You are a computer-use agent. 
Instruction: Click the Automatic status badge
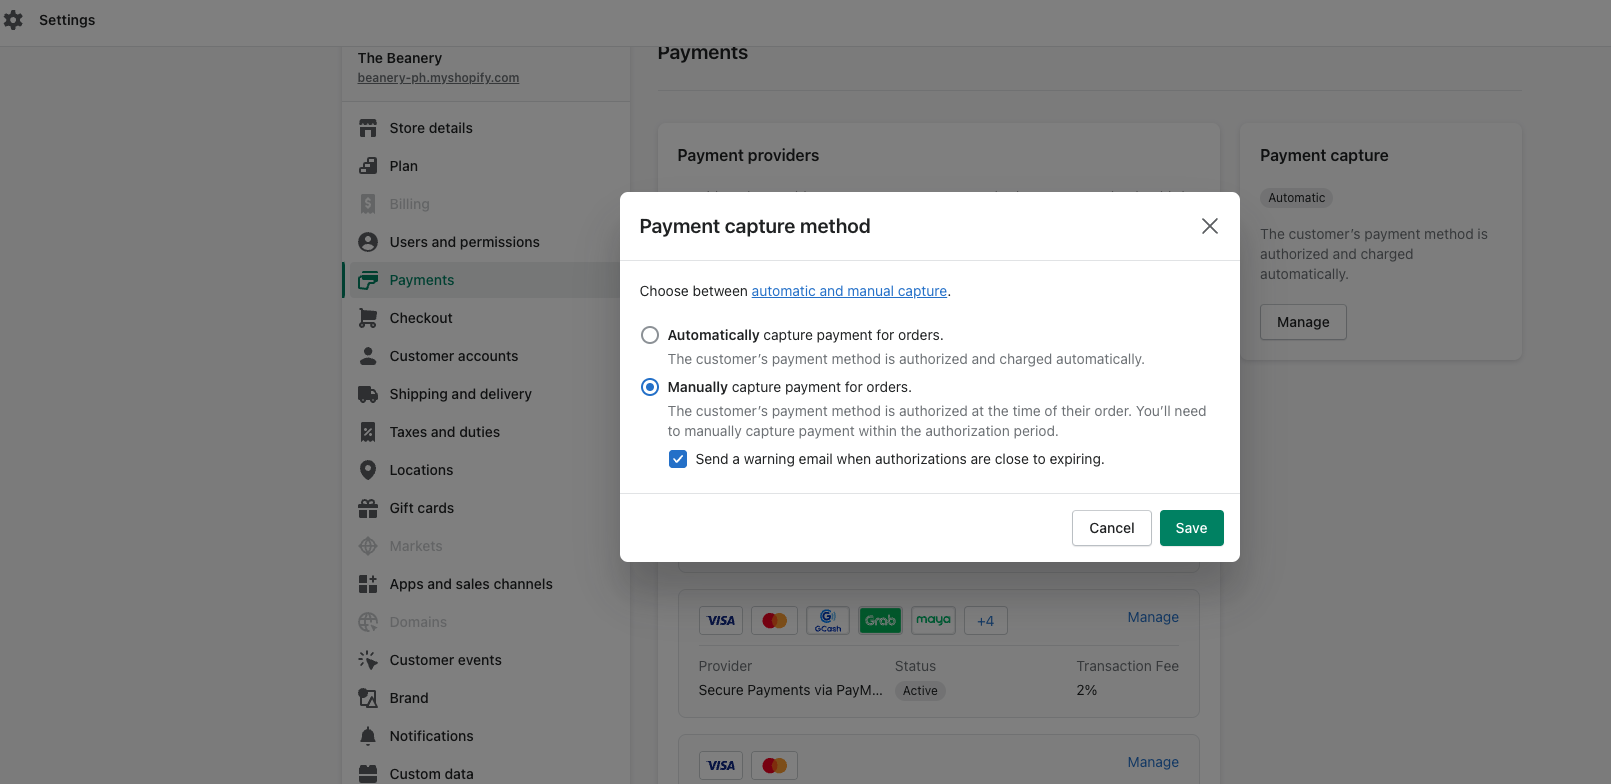[1297, 198]
